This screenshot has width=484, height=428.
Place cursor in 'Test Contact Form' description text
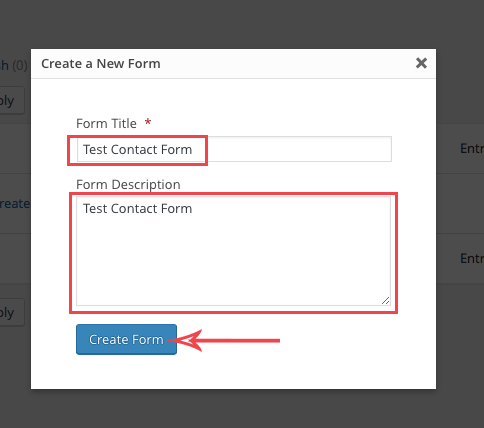[x=137, y=209]
